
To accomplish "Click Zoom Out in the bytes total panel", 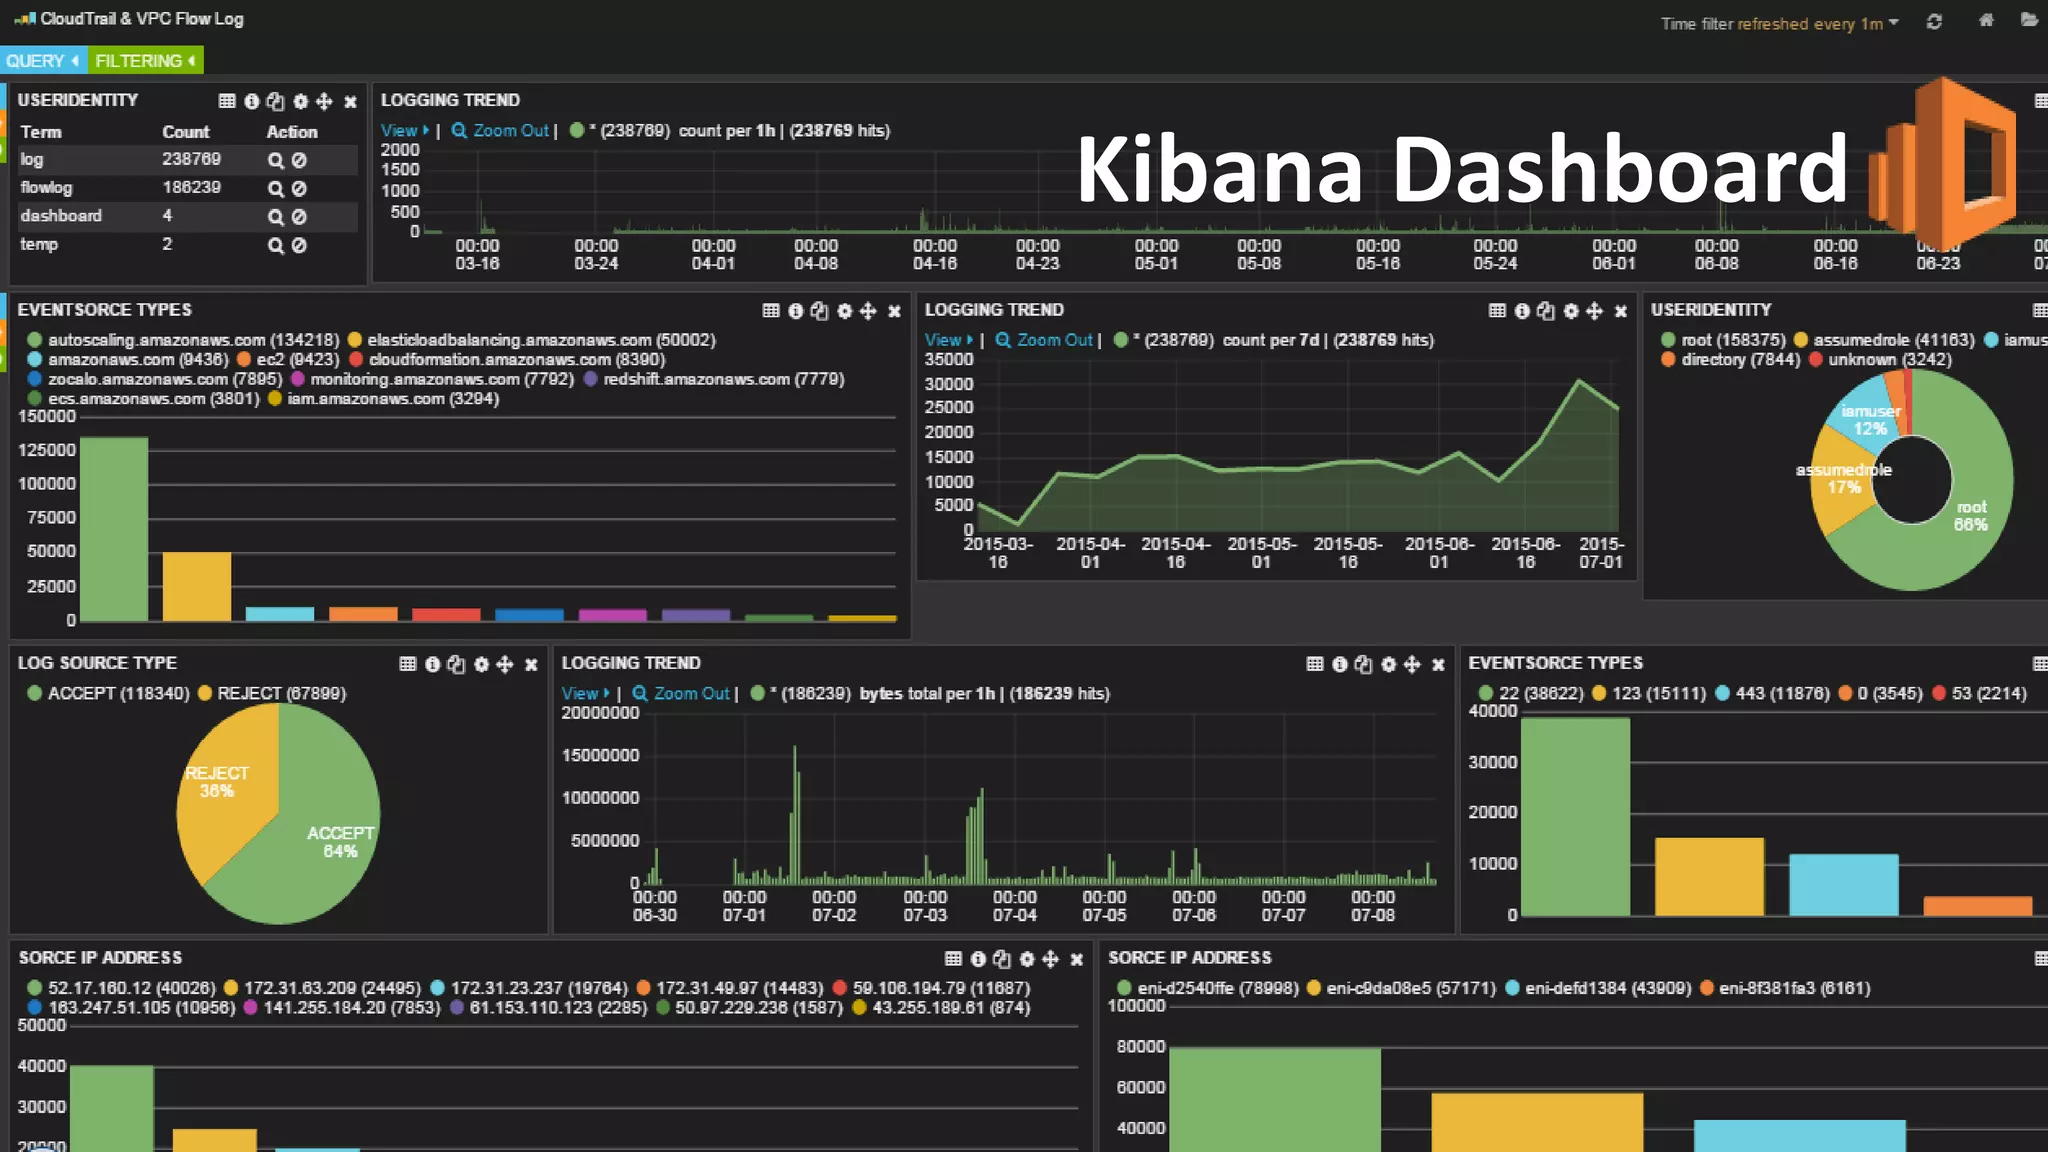I will [x=681, y=693].
